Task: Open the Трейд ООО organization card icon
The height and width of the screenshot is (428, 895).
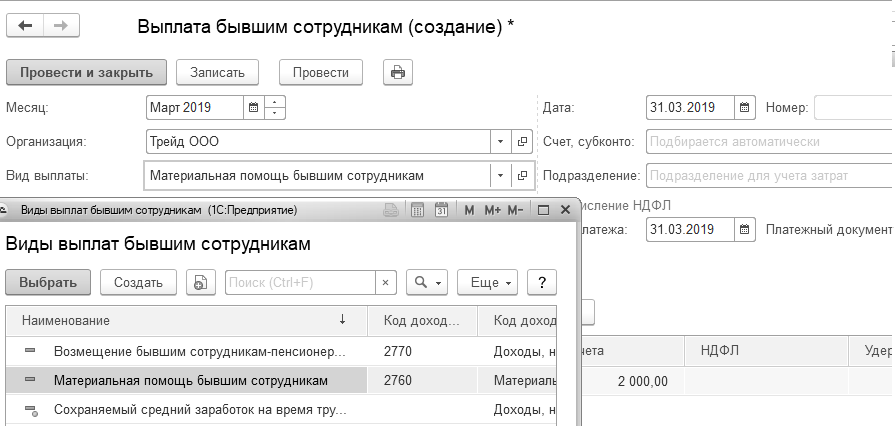Action: pos(522,142)
